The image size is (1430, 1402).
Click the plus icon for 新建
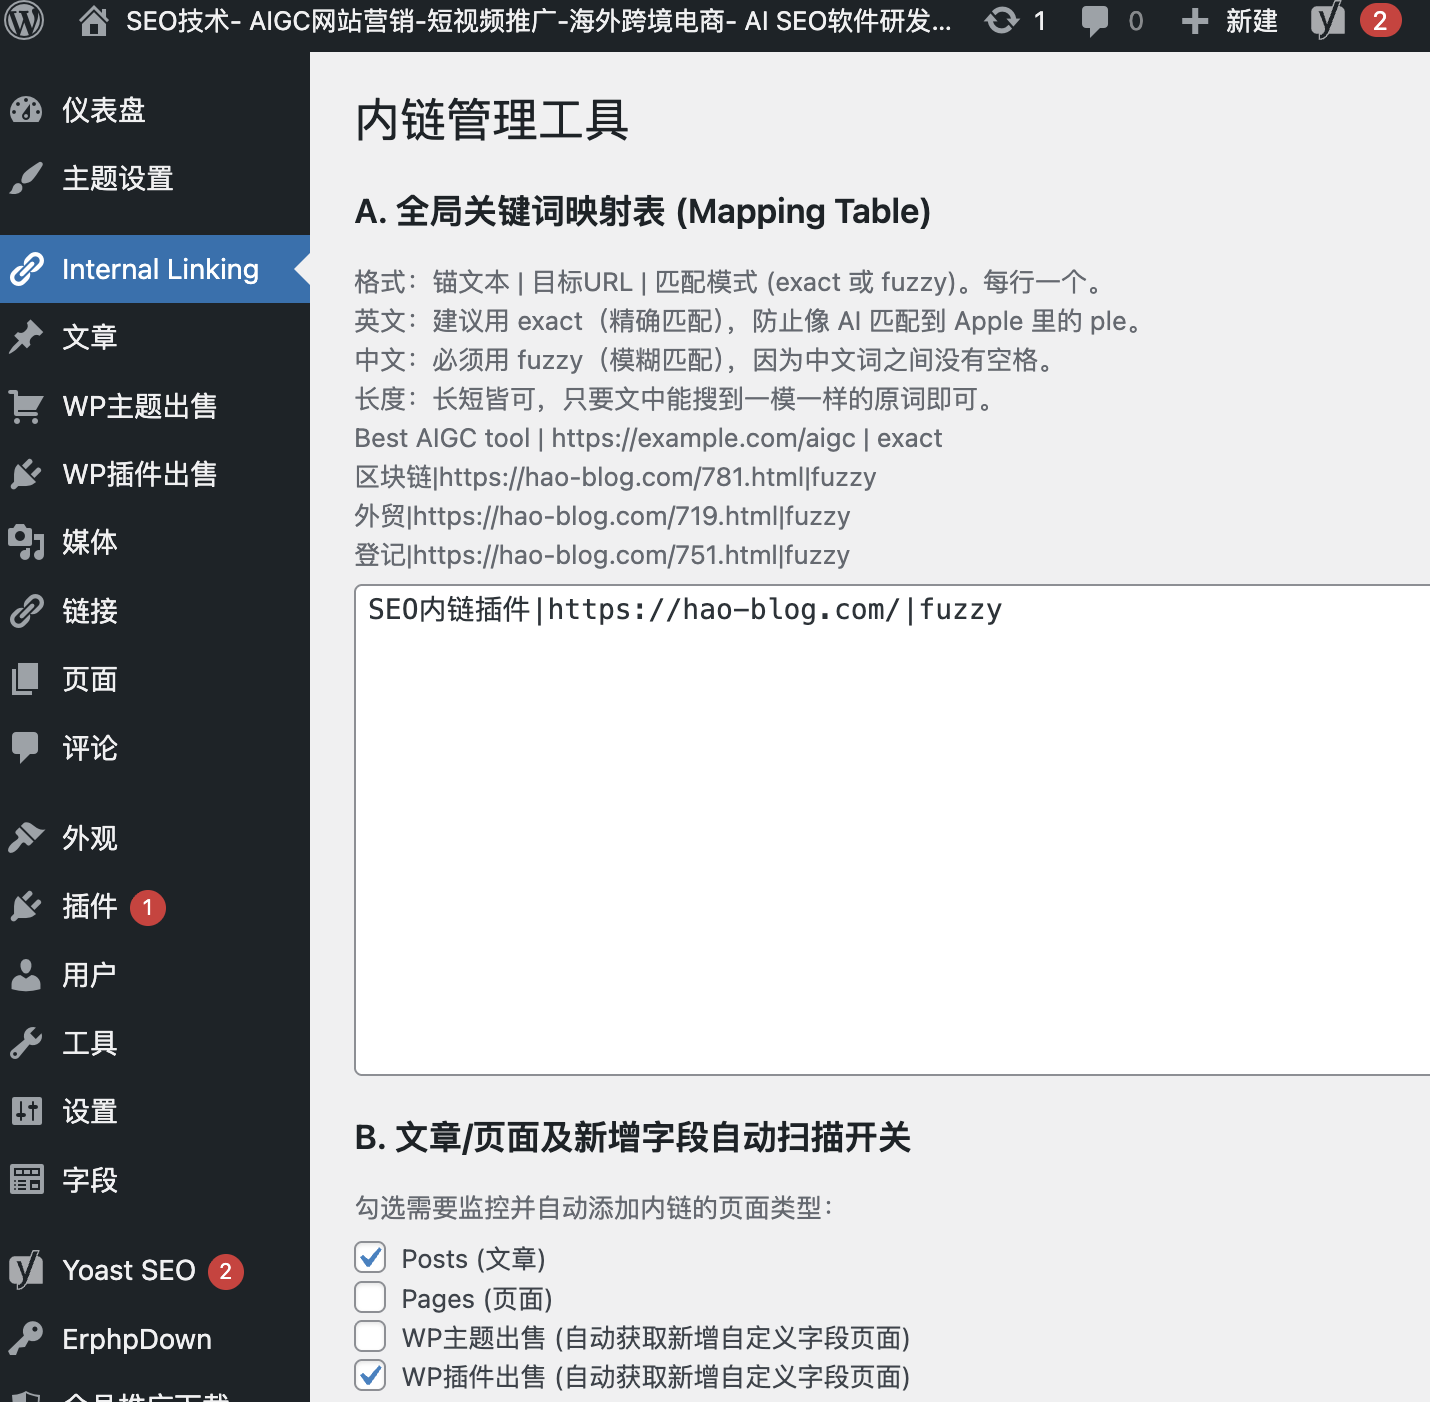point(1195,21)
